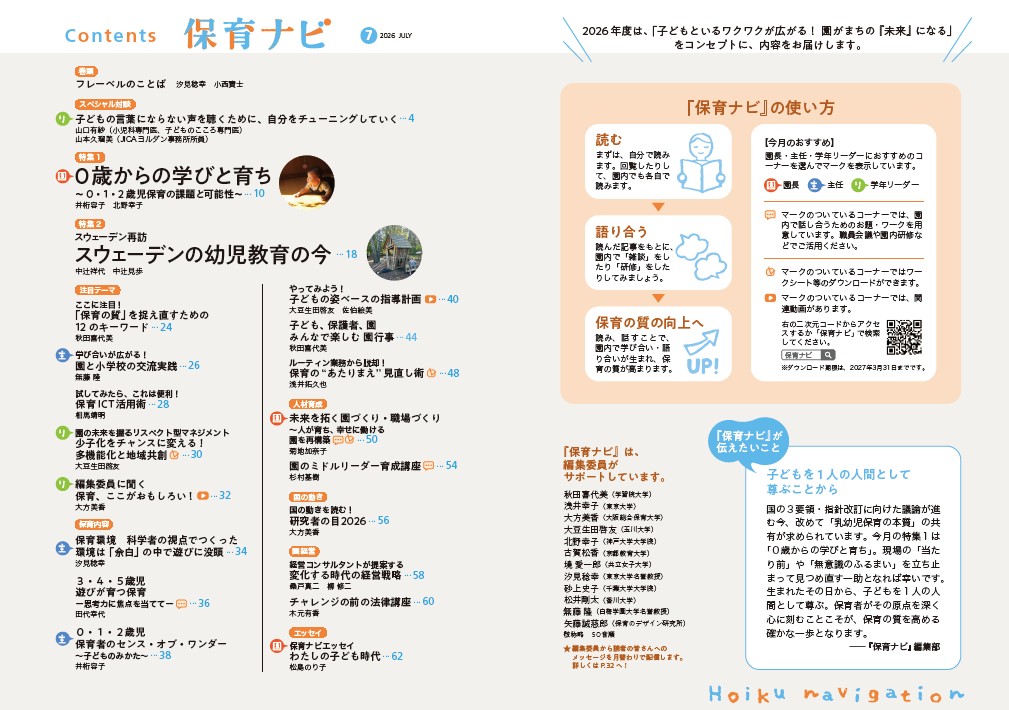
Task: Select the 特集1 section tag
Action: point(89,157)
